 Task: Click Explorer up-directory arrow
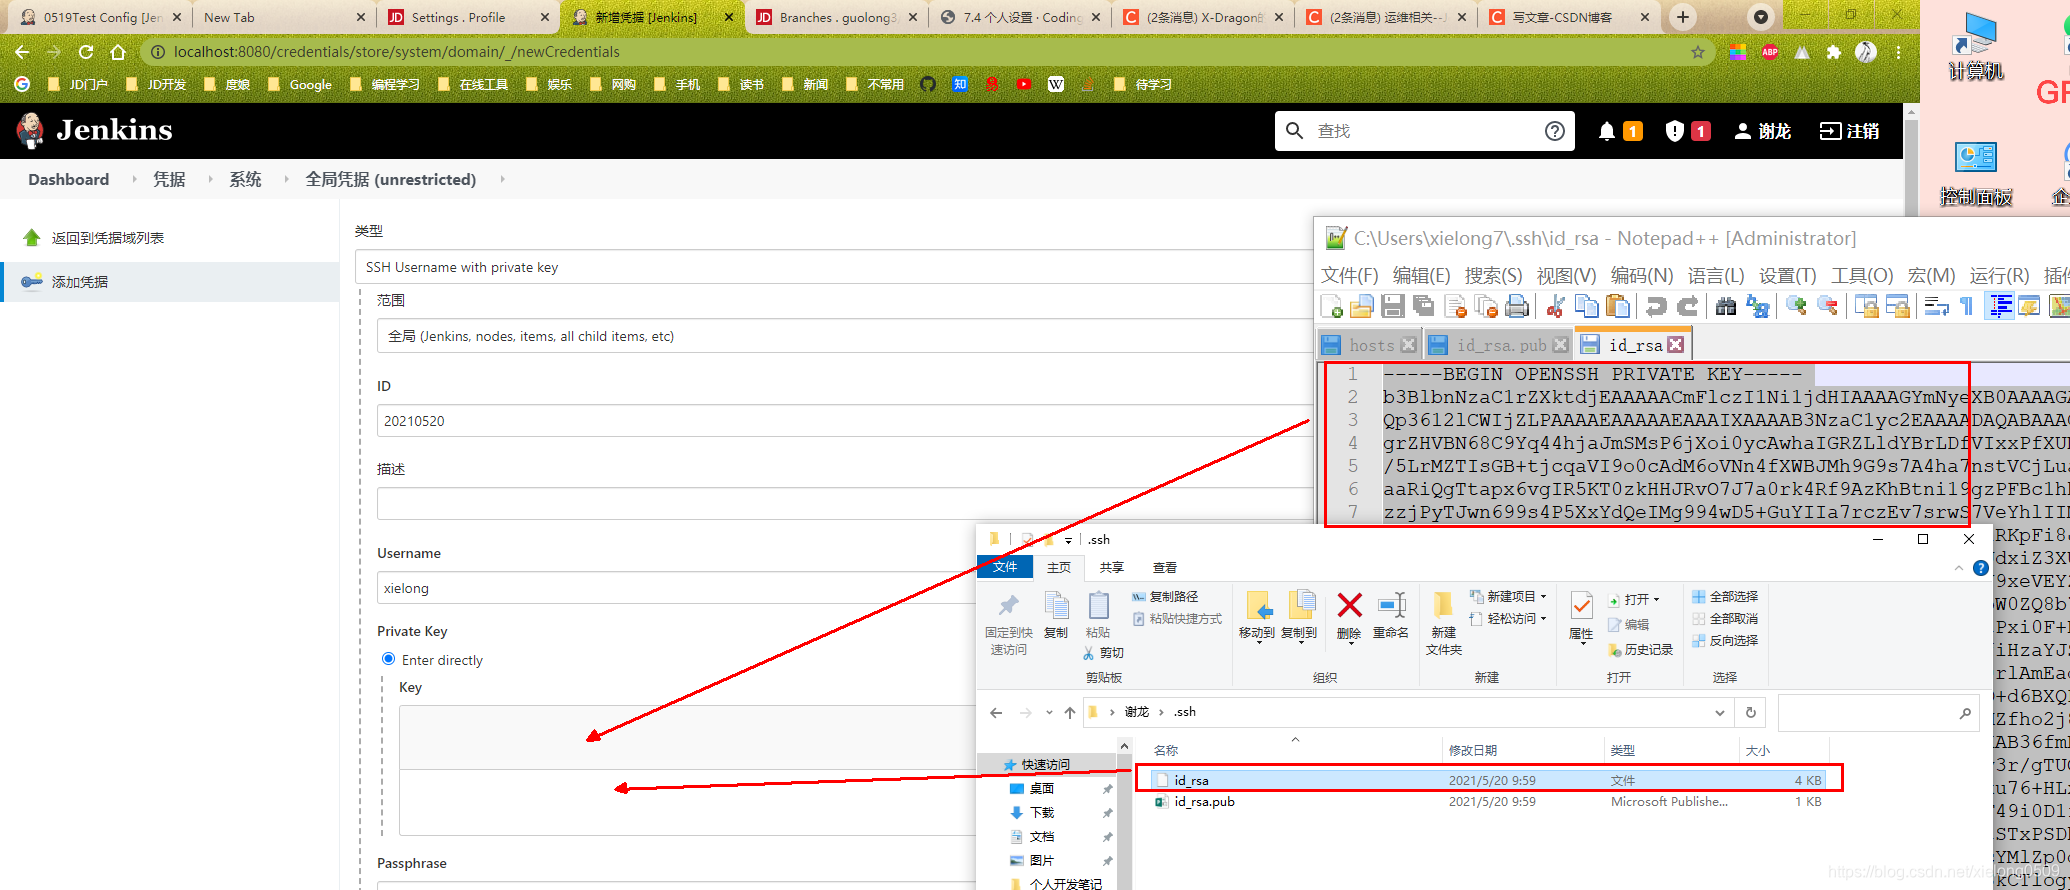(x=1070, y=713)
